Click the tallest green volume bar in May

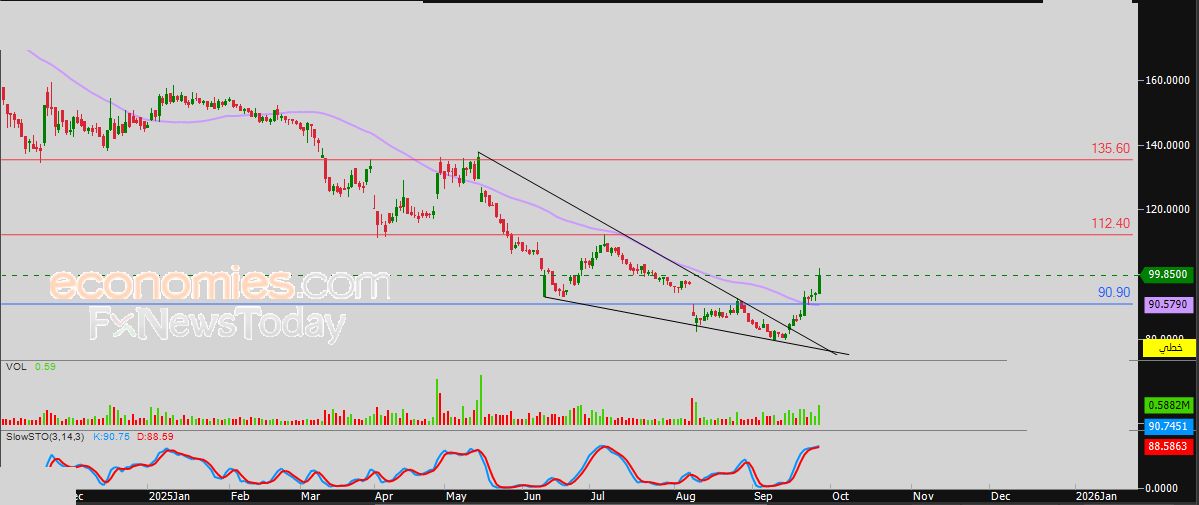click(481, 399)
